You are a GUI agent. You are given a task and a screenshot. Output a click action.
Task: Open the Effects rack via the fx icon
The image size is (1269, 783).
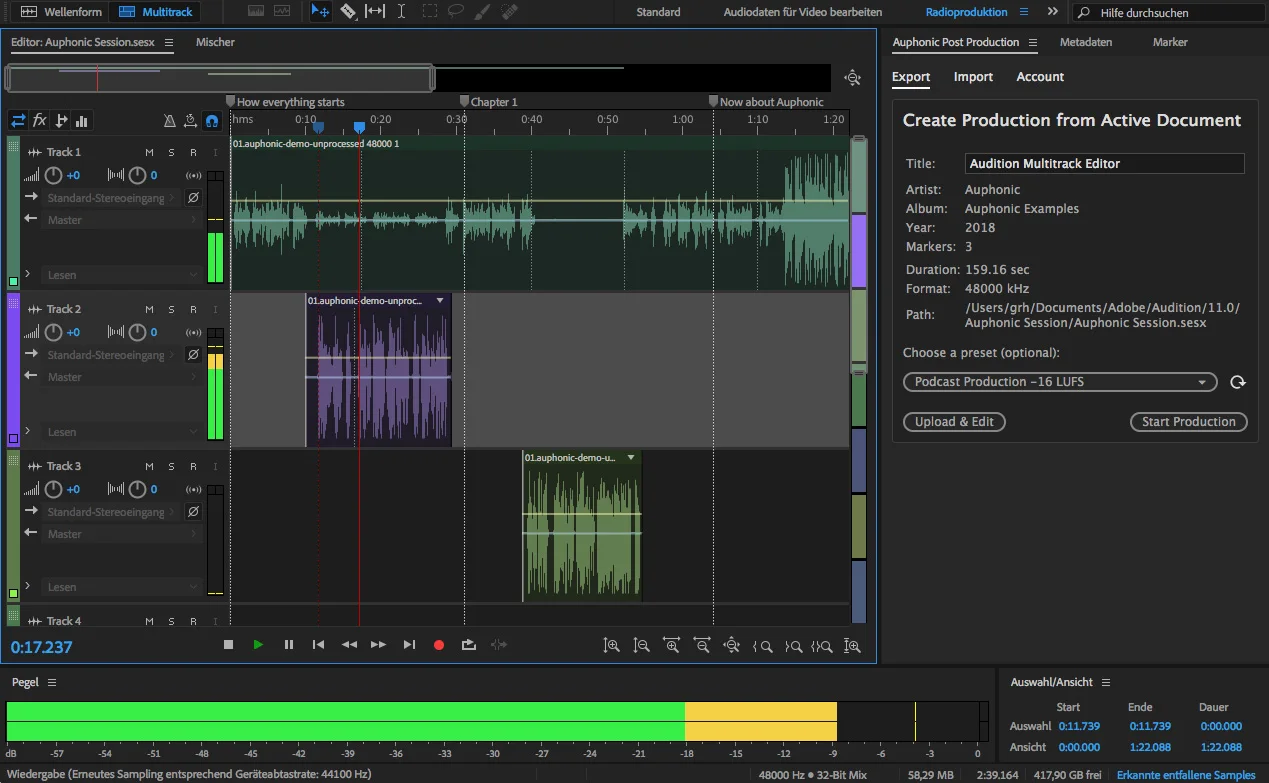(x=38, y=119)
